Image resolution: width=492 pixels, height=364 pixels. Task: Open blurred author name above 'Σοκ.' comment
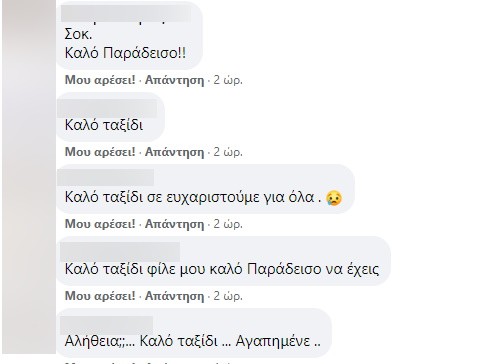coord(127,13)
